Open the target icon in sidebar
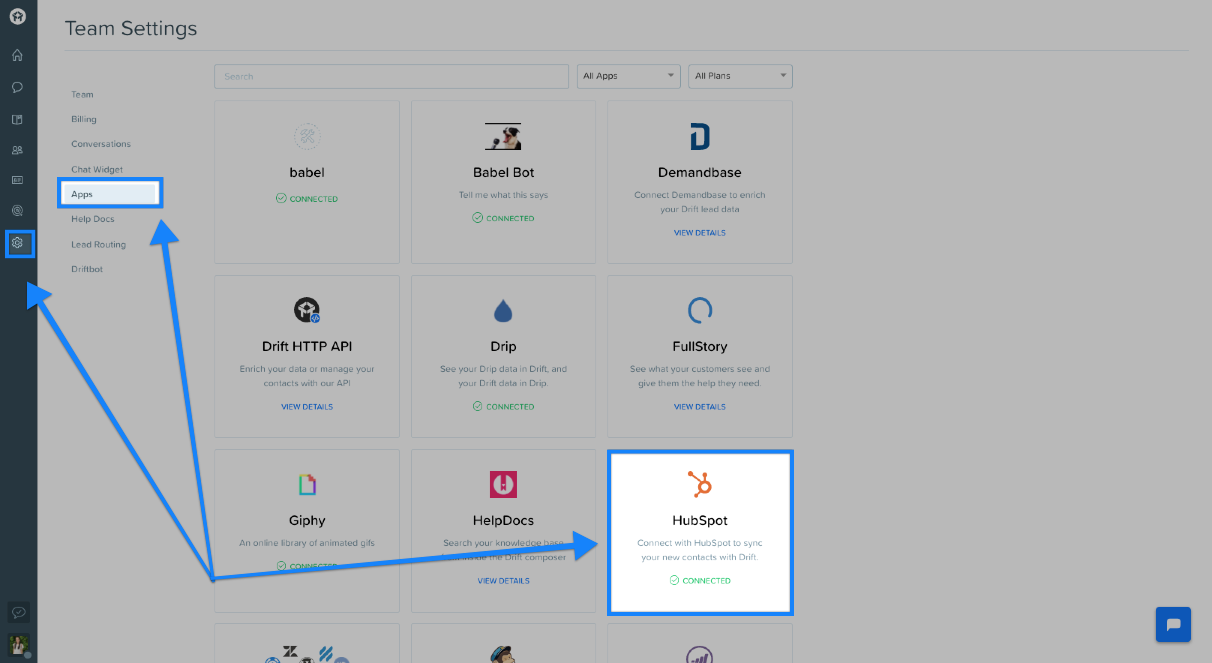 point(17,211)
